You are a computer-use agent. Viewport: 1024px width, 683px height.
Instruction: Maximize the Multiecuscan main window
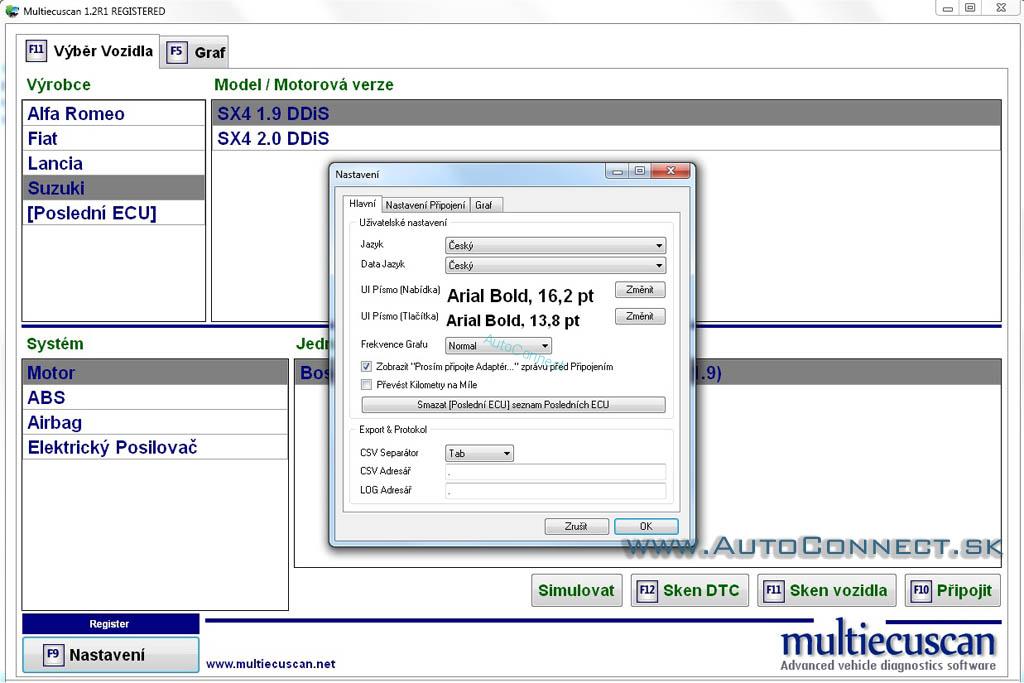[970, 8]
